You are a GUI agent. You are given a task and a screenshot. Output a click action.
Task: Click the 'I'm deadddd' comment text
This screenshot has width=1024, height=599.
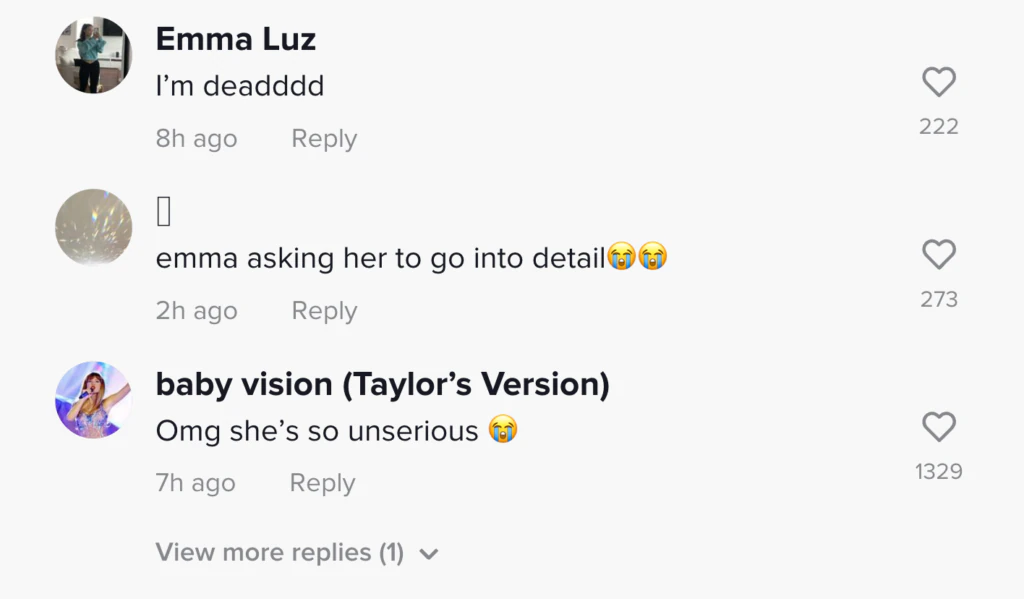point(240,86)
